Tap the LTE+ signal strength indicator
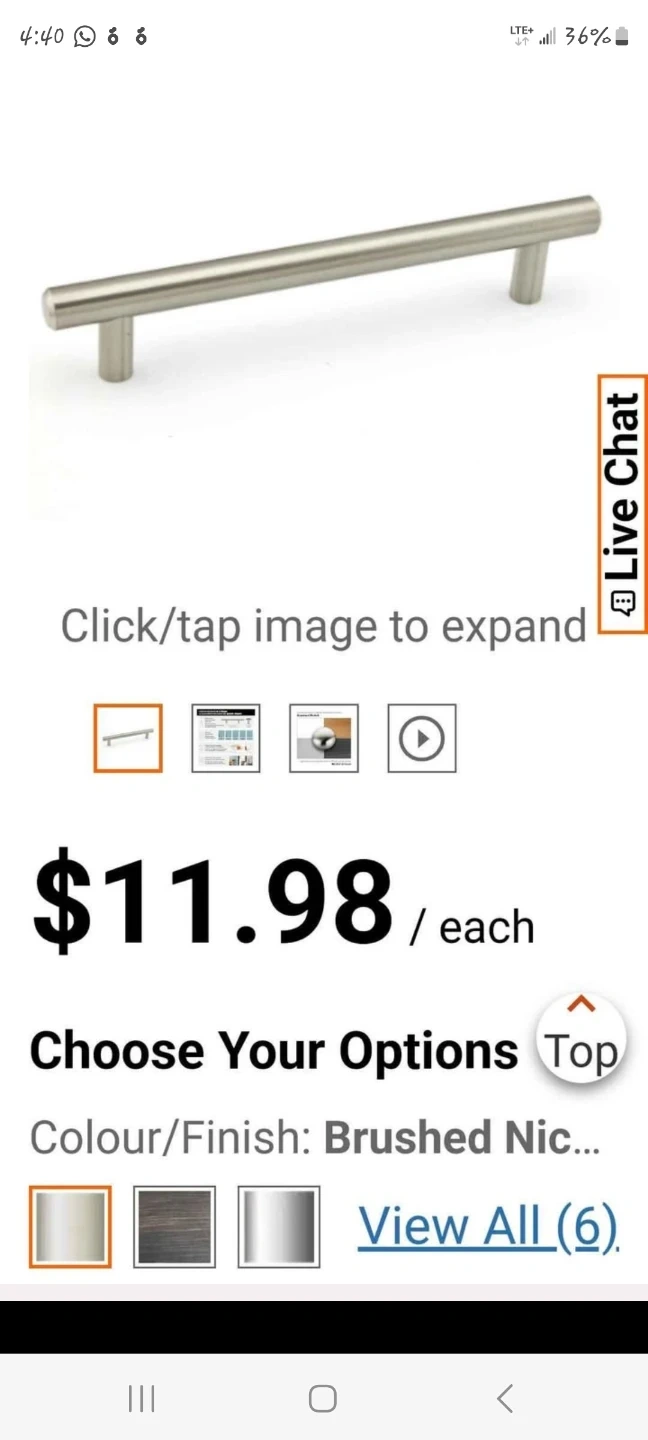648x1440 pixels. [533, 36]
